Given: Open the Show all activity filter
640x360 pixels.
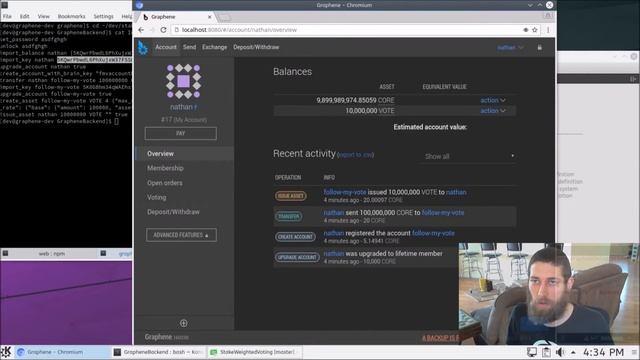Looking at the screenshot, I should [x=469, y=156].
